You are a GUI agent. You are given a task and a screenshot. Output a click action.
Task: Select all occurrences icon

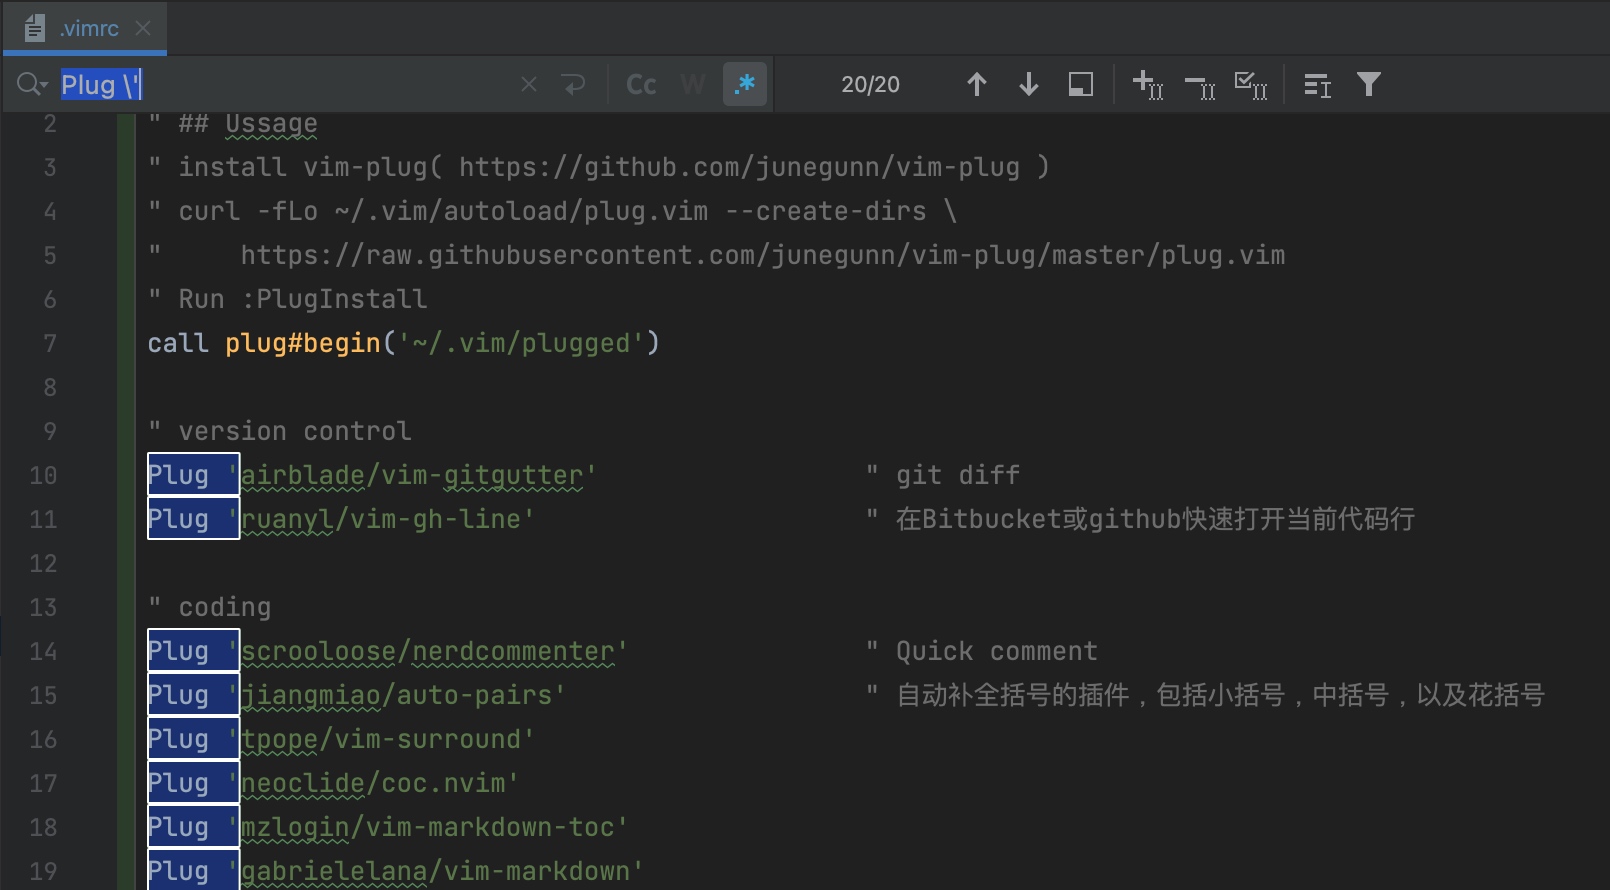(x=1251, y=85)
